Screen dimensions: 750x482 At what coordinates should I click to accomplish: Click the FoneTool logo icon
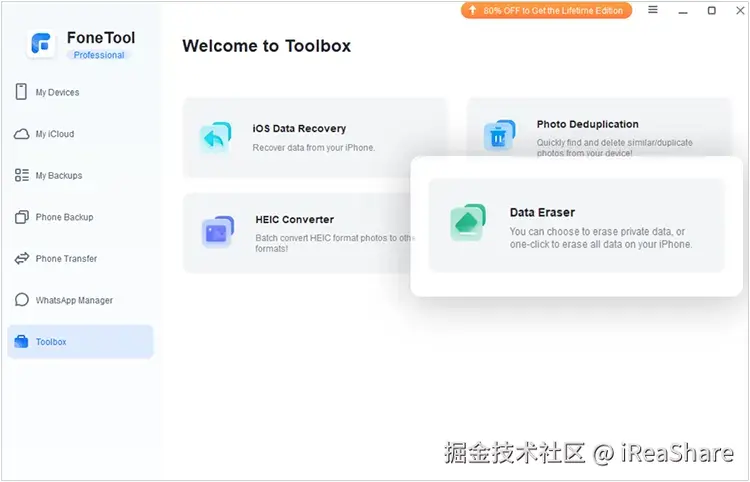tap(41, 43)
